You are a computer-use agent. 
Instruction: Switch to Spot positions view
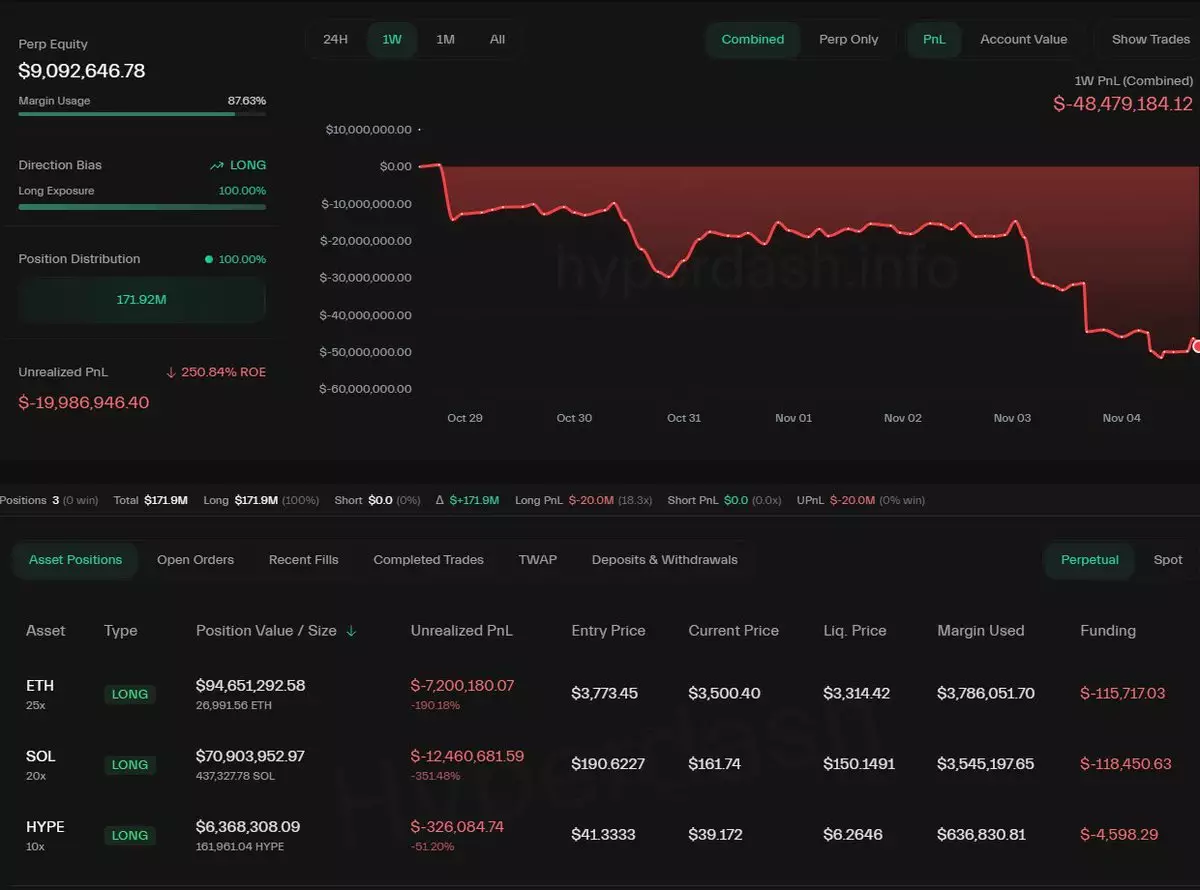[x=1167, y=560]
